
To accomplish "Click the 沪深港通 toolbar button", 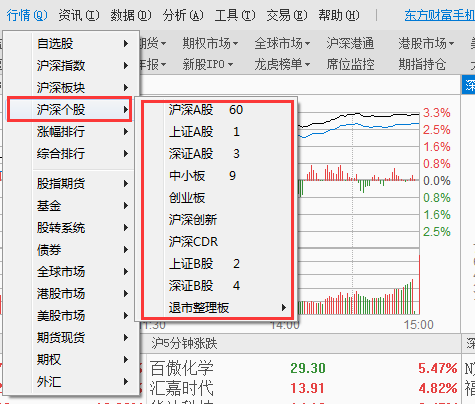I will tap(350, 43).
